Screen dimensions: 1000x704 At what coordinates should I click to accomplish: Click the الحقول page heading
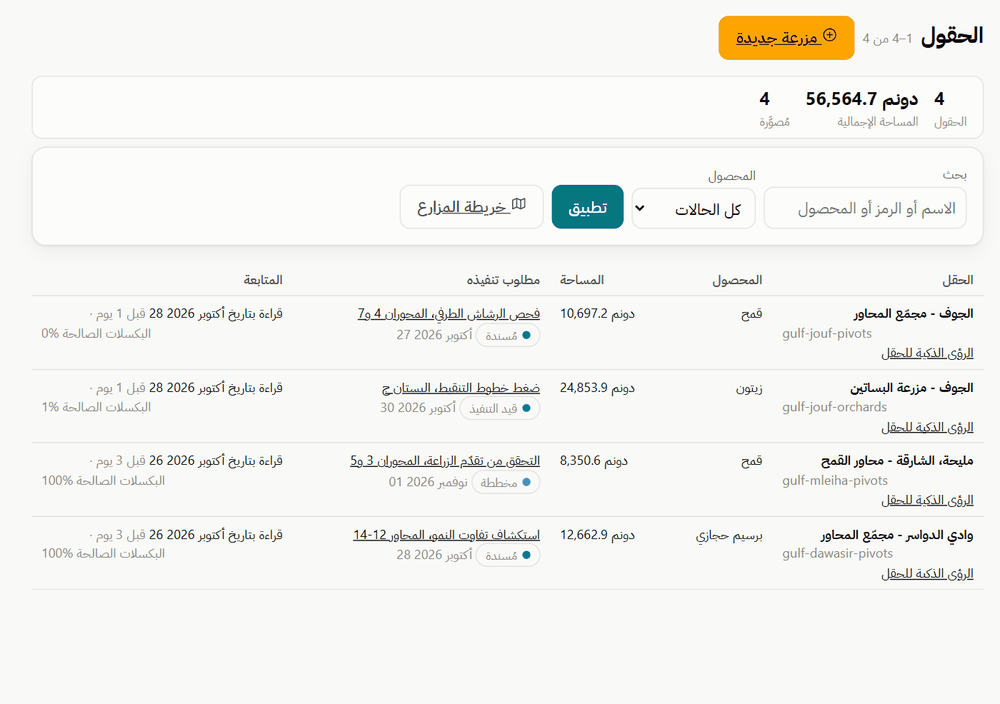[x=952, y=36]
